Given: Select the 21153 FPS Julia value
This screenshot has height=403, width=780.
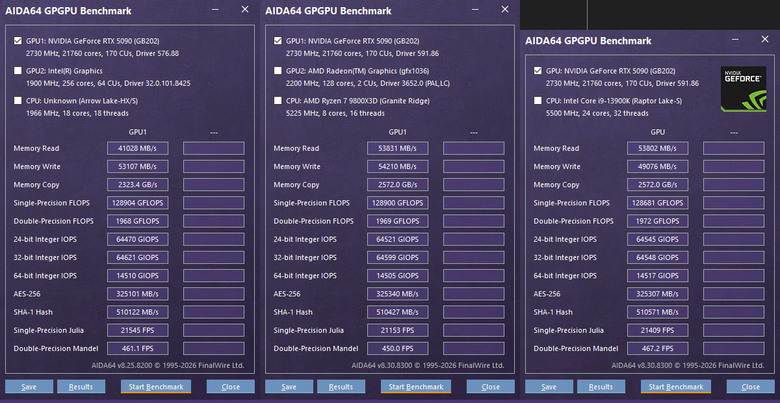Looking at the screenshot, I should 397,330.
